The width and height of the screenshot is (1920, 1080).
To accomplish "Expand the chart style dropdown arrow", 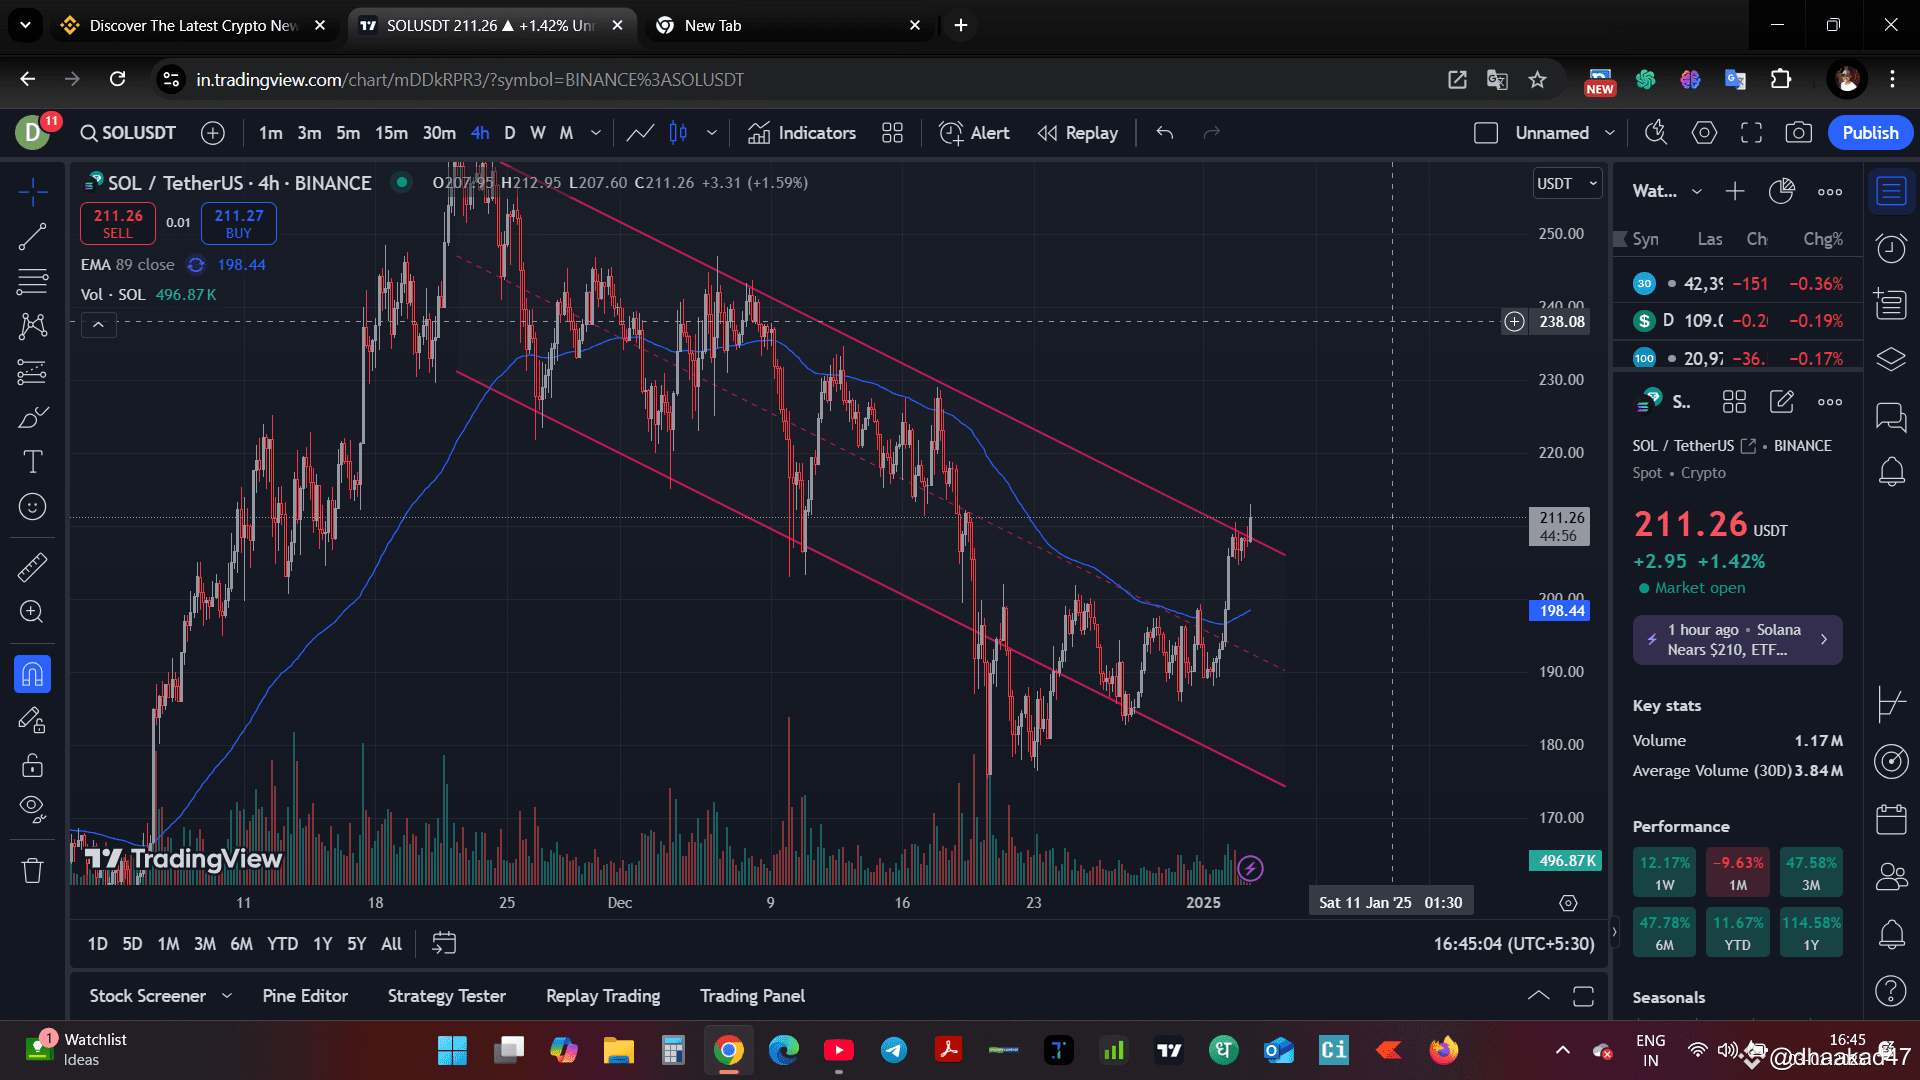I will tap(712, 133).
